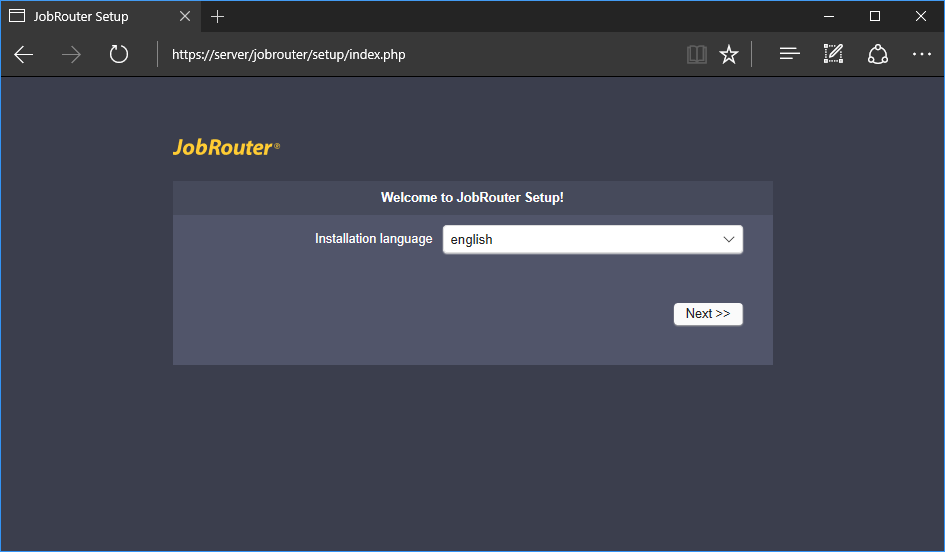The width and height of the screenshot is (945, 552).
Task: Maximize the browser window
Action: pyautogui.click(x=875, y=16)
